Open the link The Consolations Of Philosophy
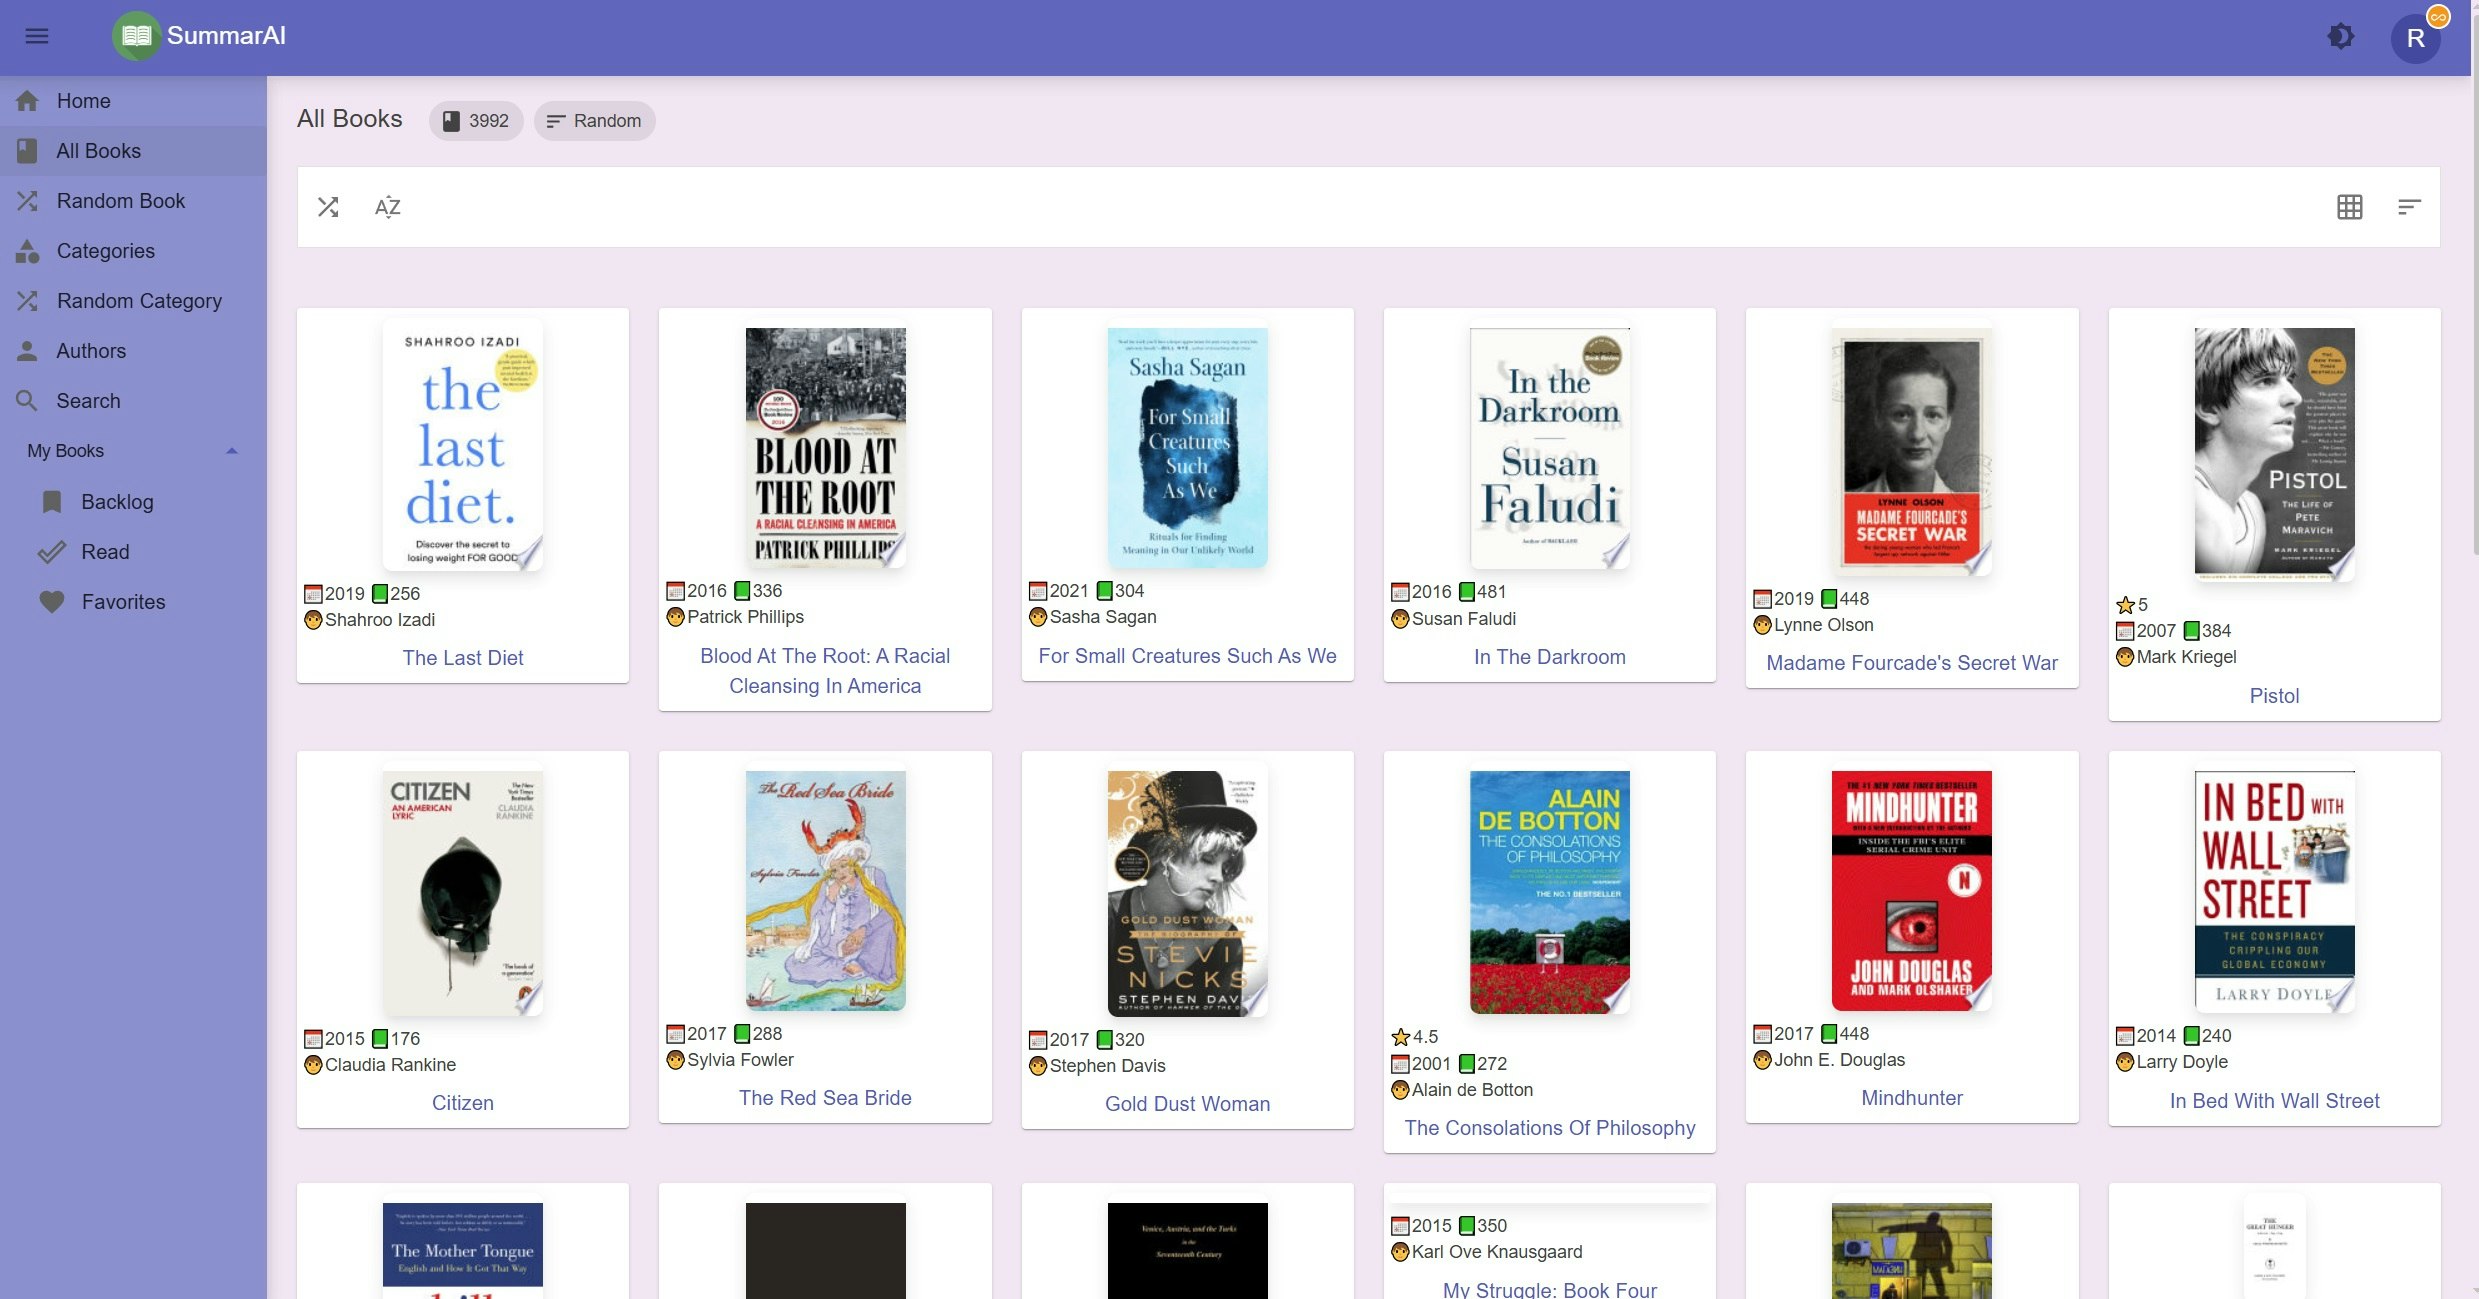The width and height of the screenshot is (2479, 1299). pyautogui.click(x=1549, y=1128)
